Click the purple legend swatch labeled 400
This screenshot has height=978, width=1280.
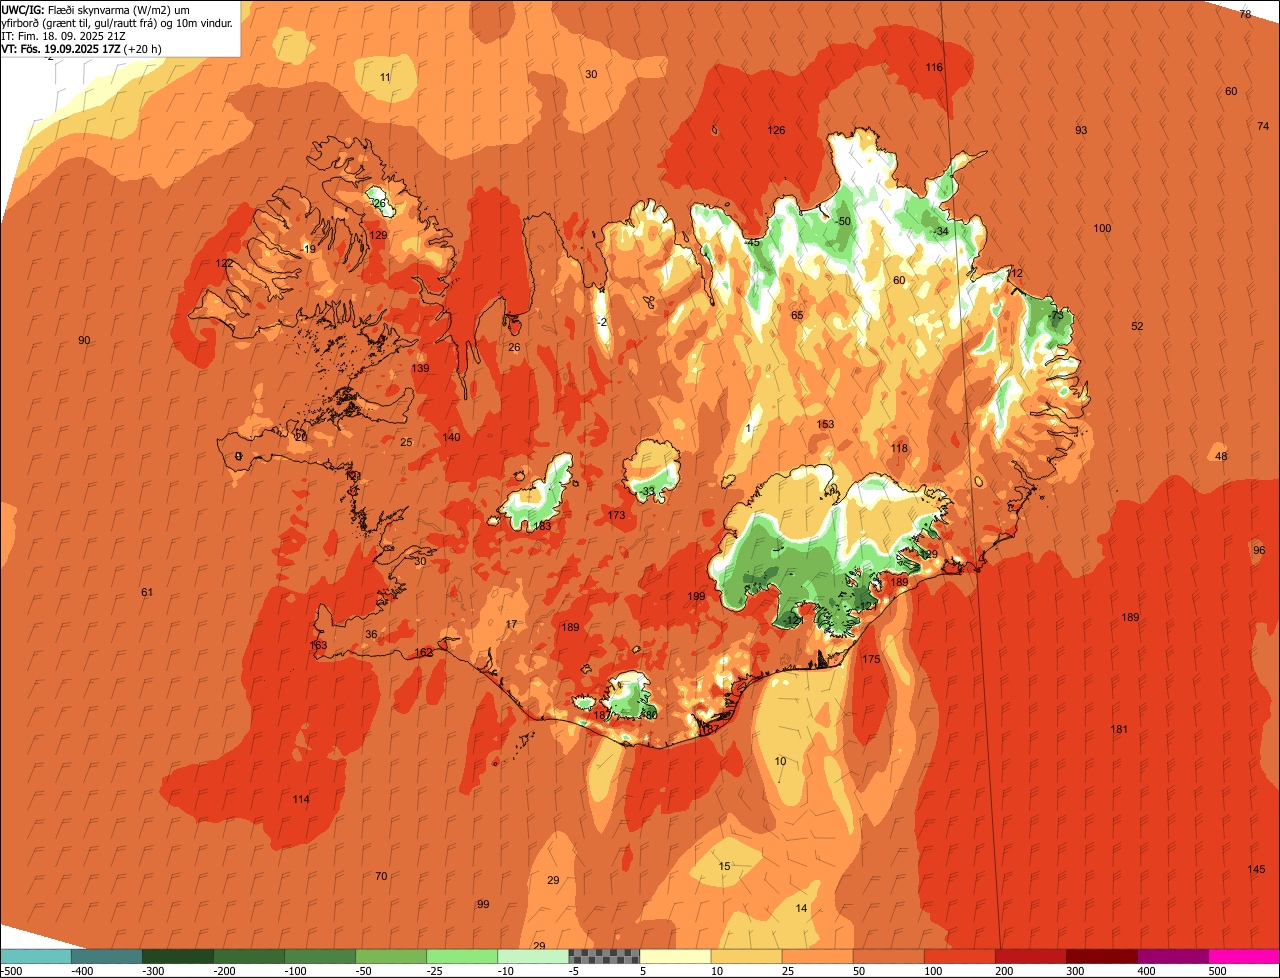[x=1172, y=957]
